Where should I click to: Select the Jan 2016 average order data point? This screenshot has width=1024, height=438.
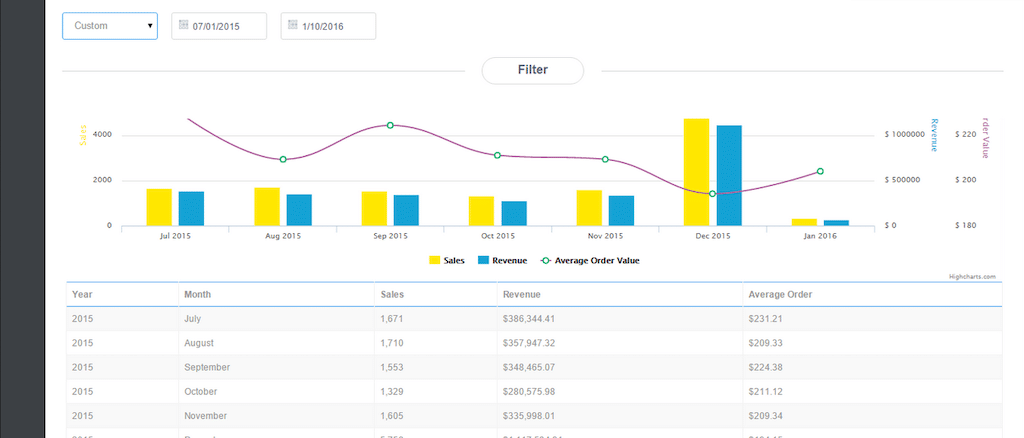(x=820, y=172)
